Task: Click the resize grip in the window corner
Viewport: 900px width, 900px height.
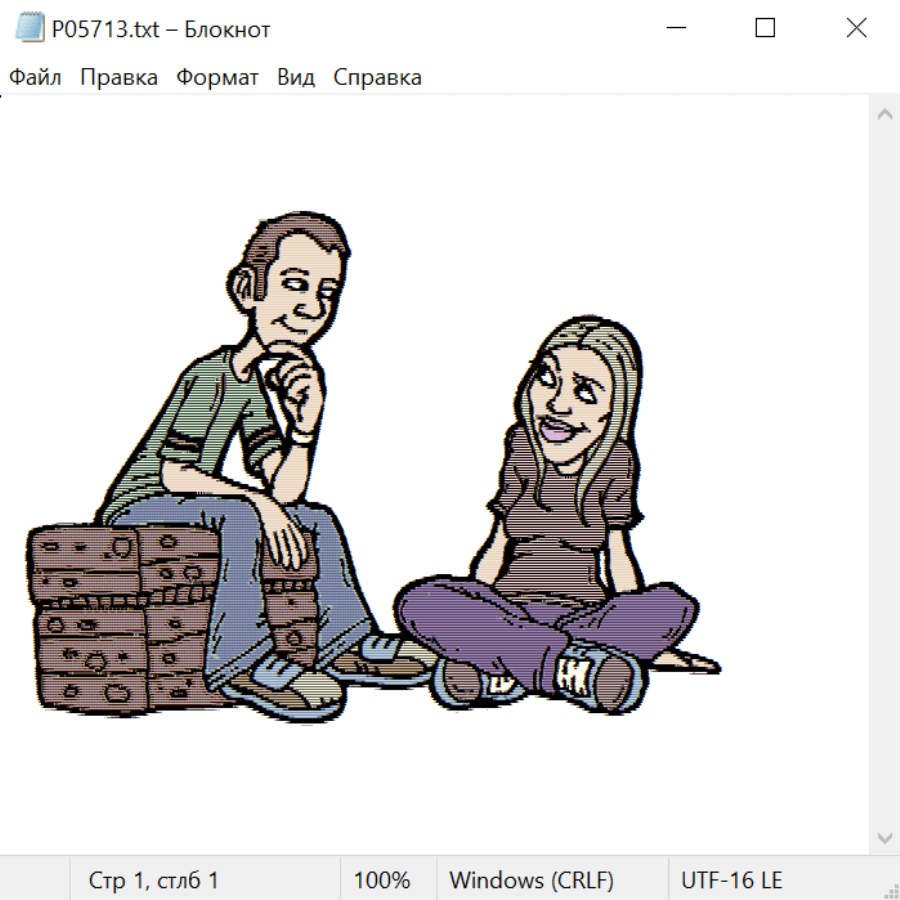Action: (x=890, y=890)
